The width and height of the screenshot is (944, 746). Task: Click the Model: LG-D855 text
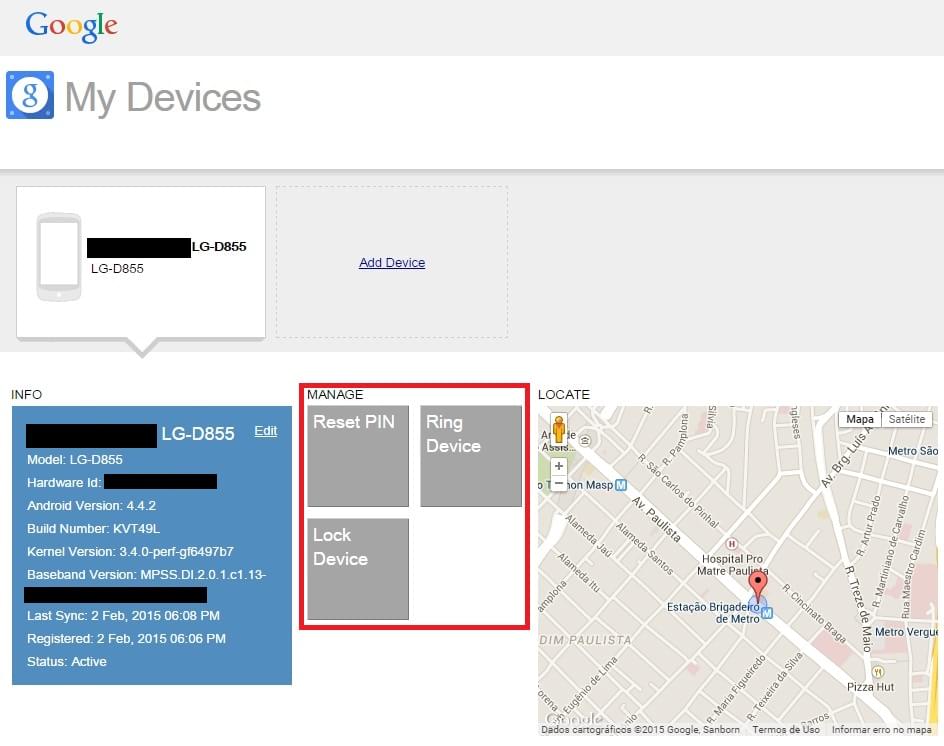click(75, 459)
